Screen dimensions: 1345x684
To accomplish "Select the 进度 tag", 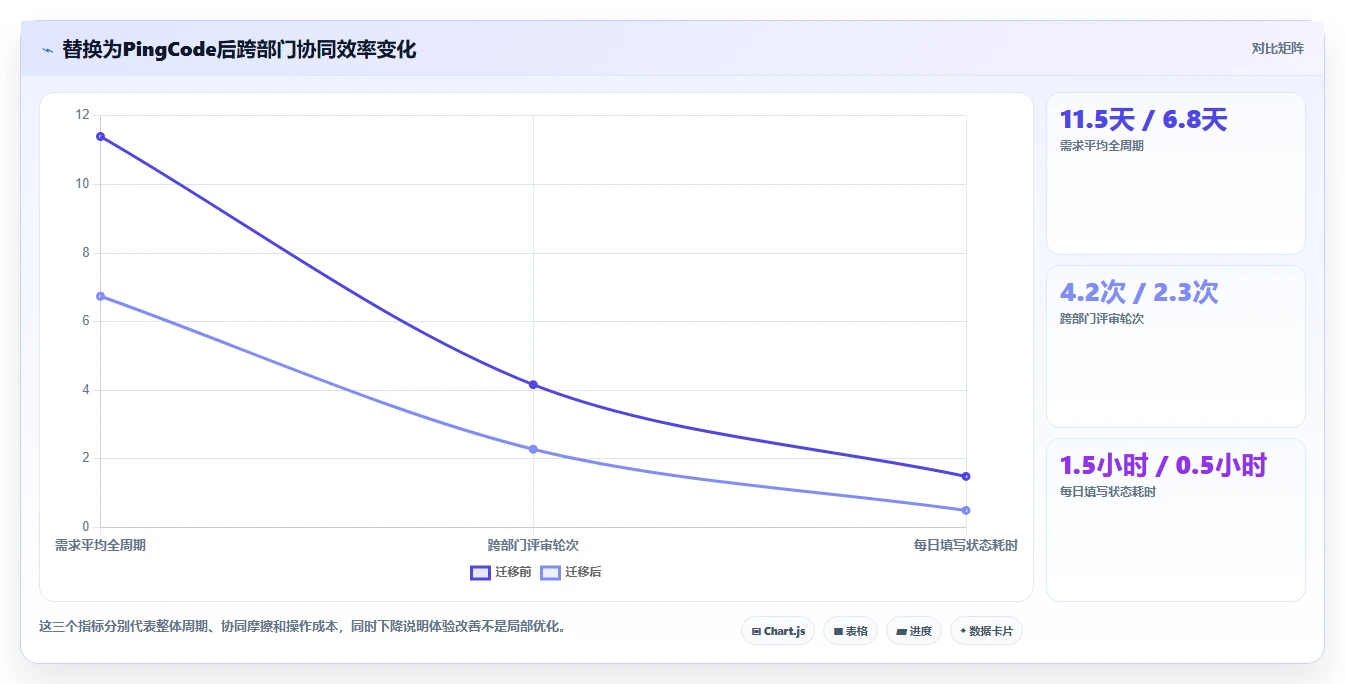I will [914, 631].
